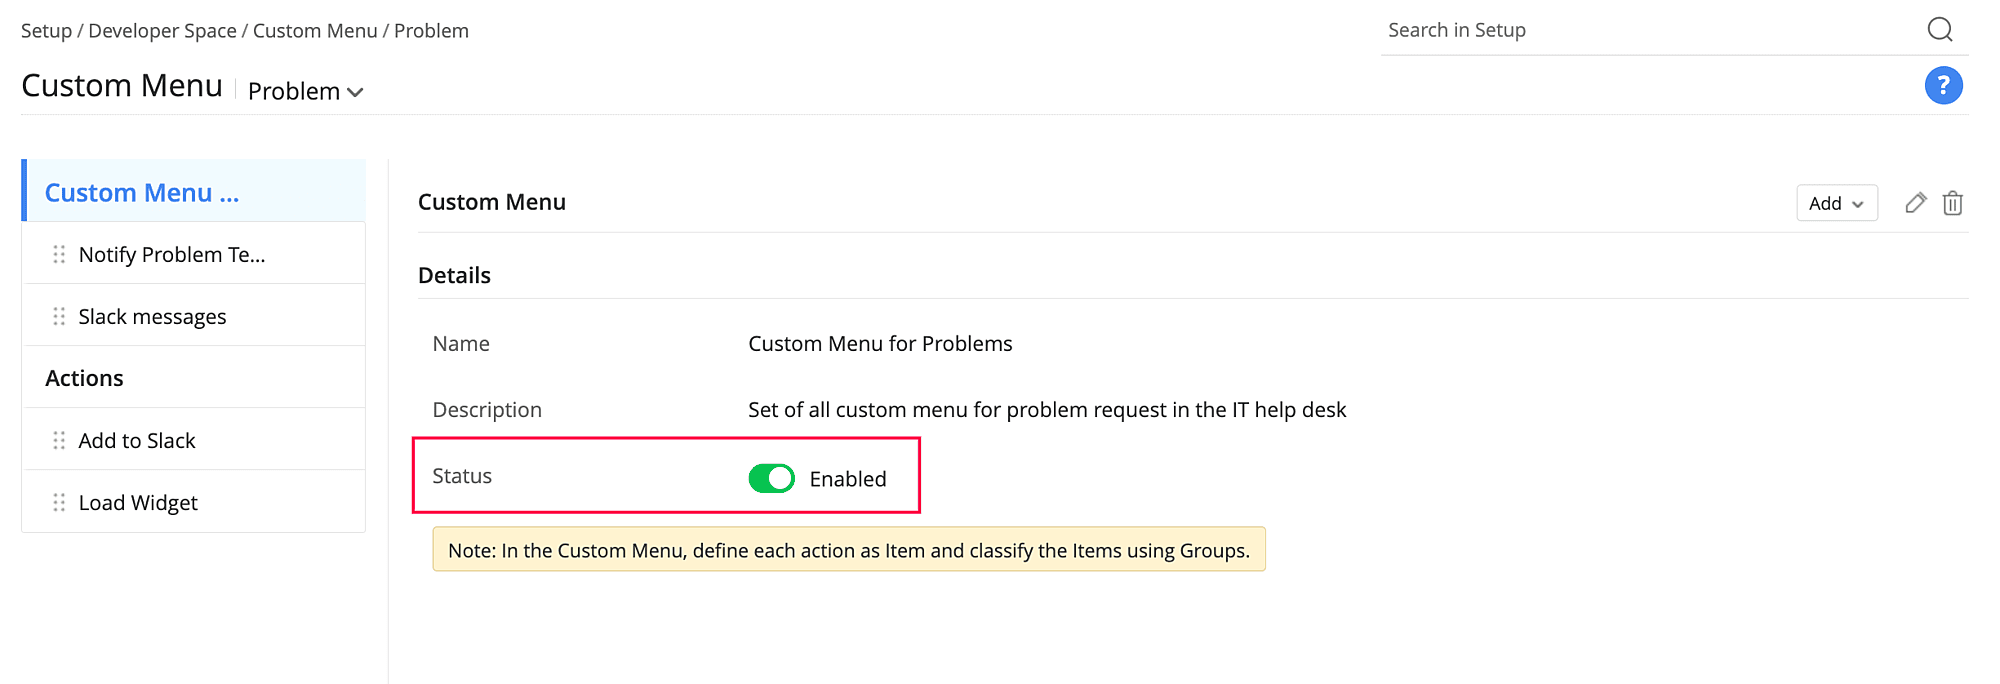Open the Problem module dropdown
Screen dimensions: 2000x684
tap(305, 92)
